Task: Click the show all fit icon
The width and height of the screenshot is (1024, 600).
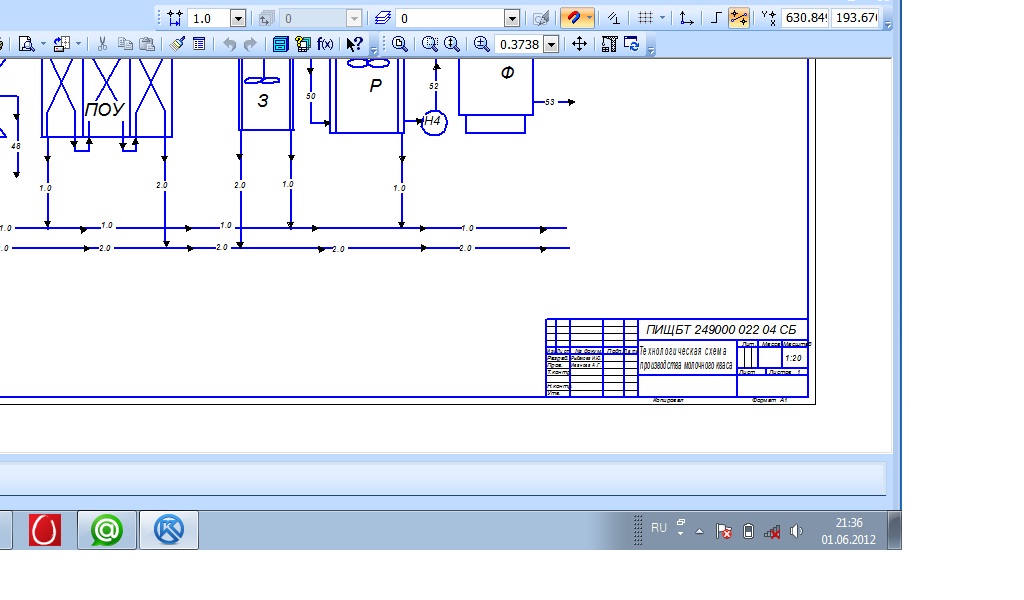Action: point(609,44)
